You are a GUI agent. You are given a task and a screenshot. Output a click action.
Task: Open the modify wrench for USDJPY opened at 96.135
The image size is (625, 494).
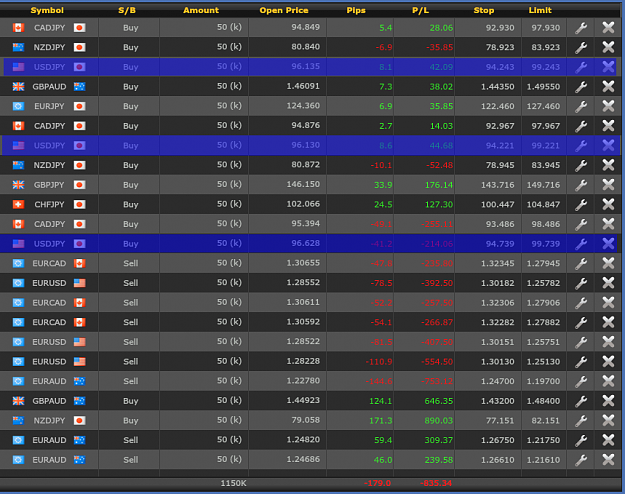[581, 67]
